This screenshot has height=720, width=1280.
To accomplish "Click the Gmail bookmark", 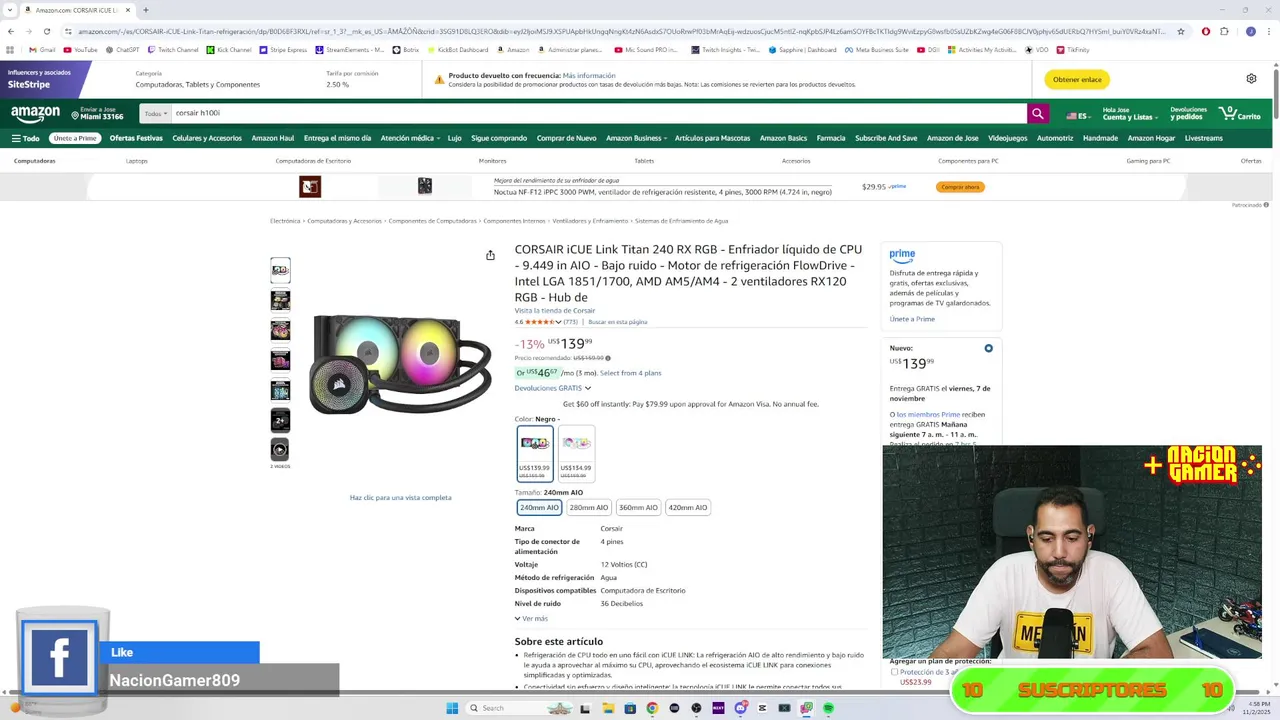I will coord(42,49).
